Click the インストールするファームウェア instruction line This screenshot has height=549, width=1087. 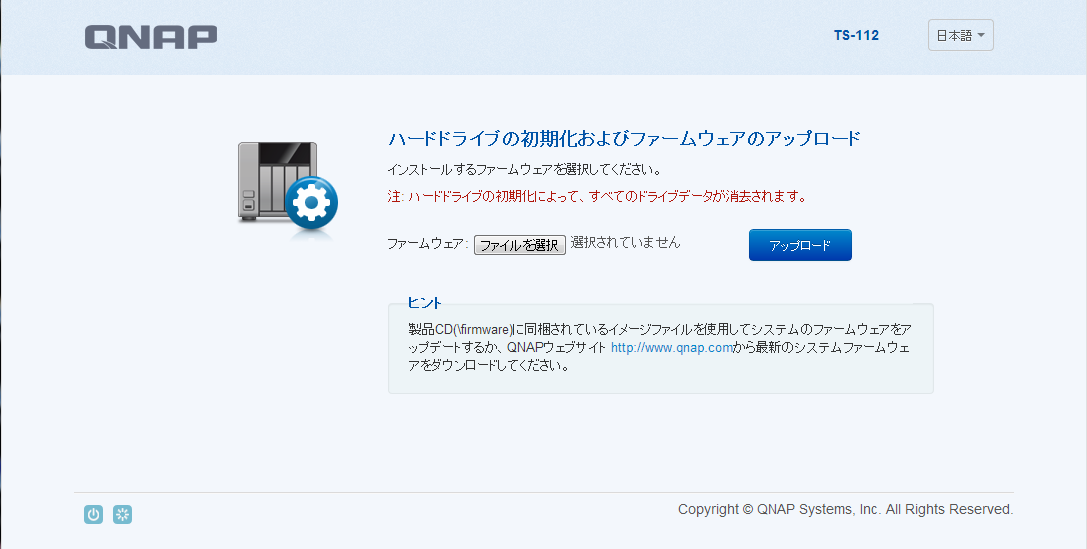(x=524, y=170)
